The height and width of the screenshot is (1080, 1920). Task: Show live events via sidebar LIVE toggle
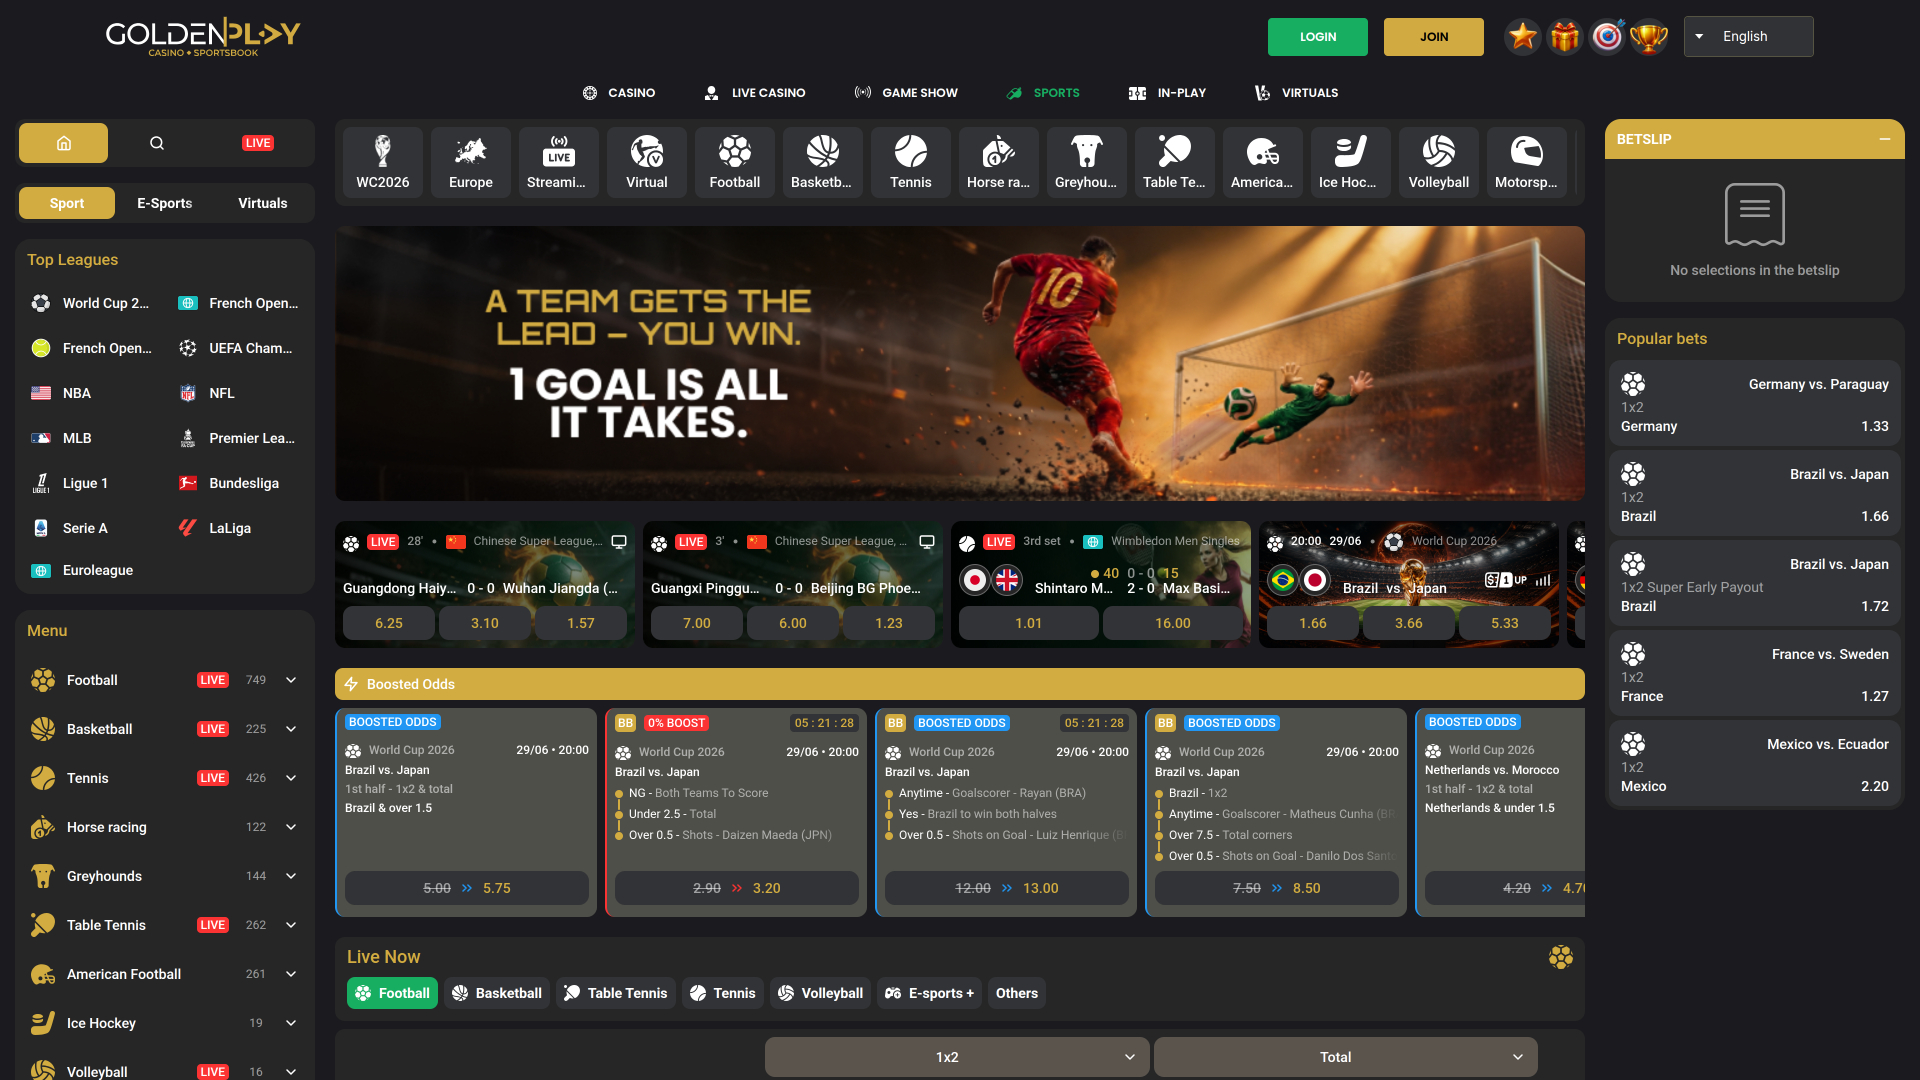[x=258, y=143]
